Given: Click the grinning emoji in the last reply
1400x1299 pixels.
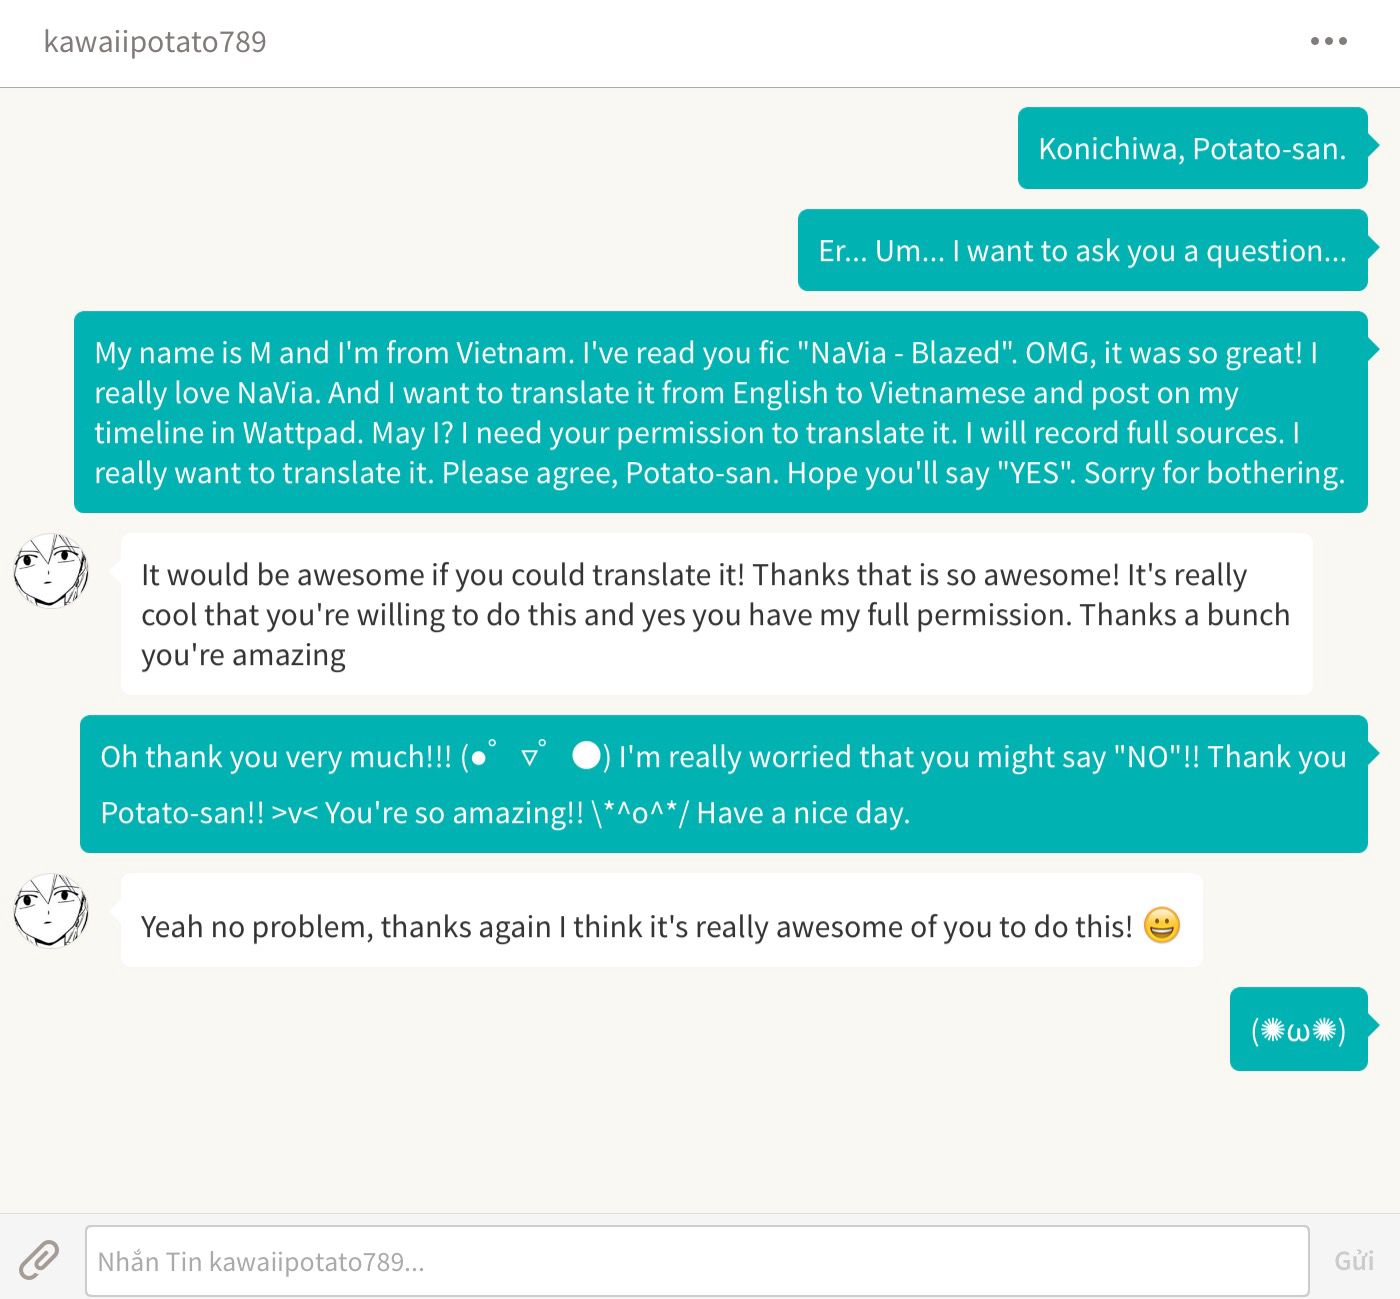Looking at the screenshot, I should pyautogui.click(x=1161, y=925).
